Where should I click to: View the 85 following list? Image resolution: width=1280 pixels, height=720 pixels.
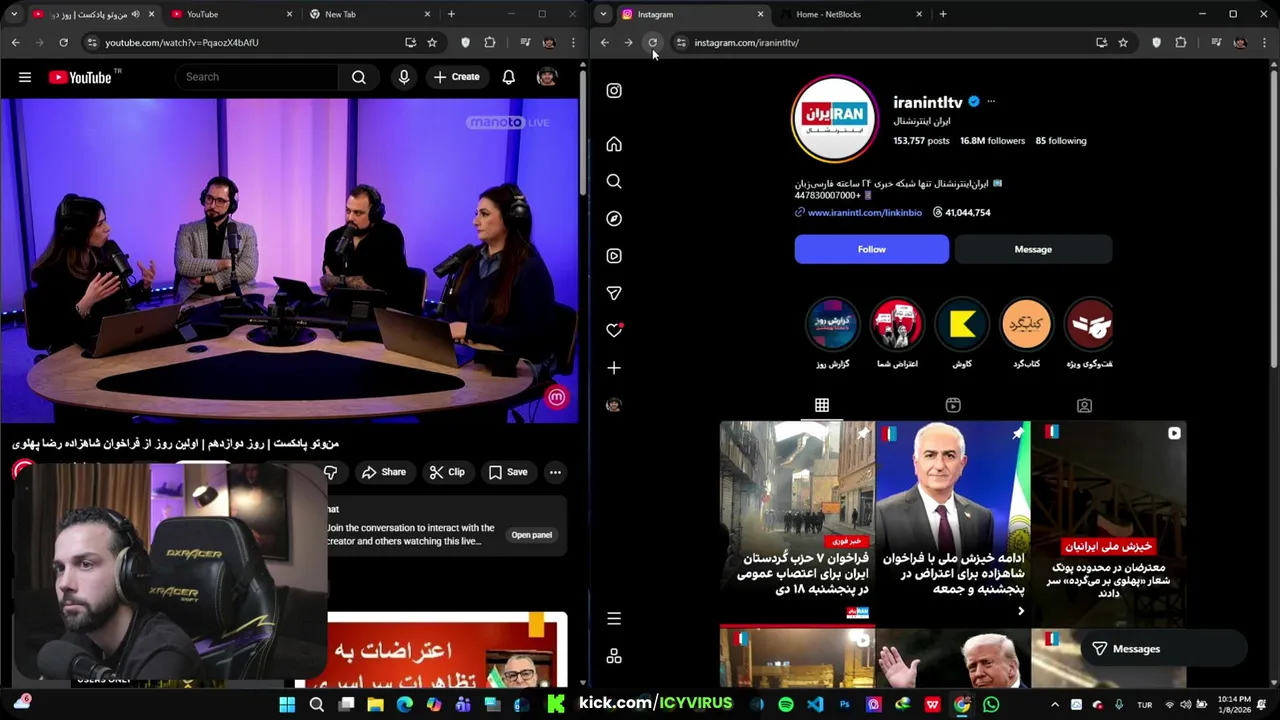click(1061, 141)
